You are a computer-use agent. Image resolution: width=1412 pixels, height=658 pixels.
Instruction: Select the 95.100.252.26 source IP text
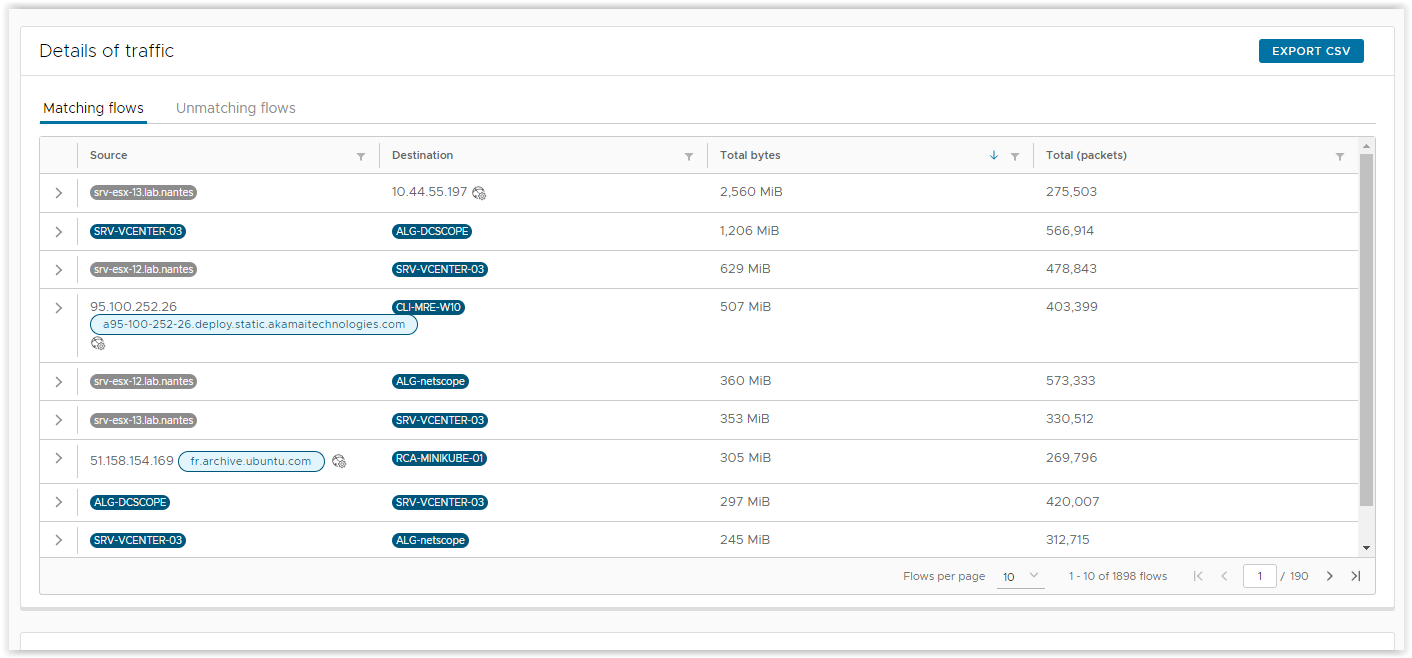click(x=133, y=307)
